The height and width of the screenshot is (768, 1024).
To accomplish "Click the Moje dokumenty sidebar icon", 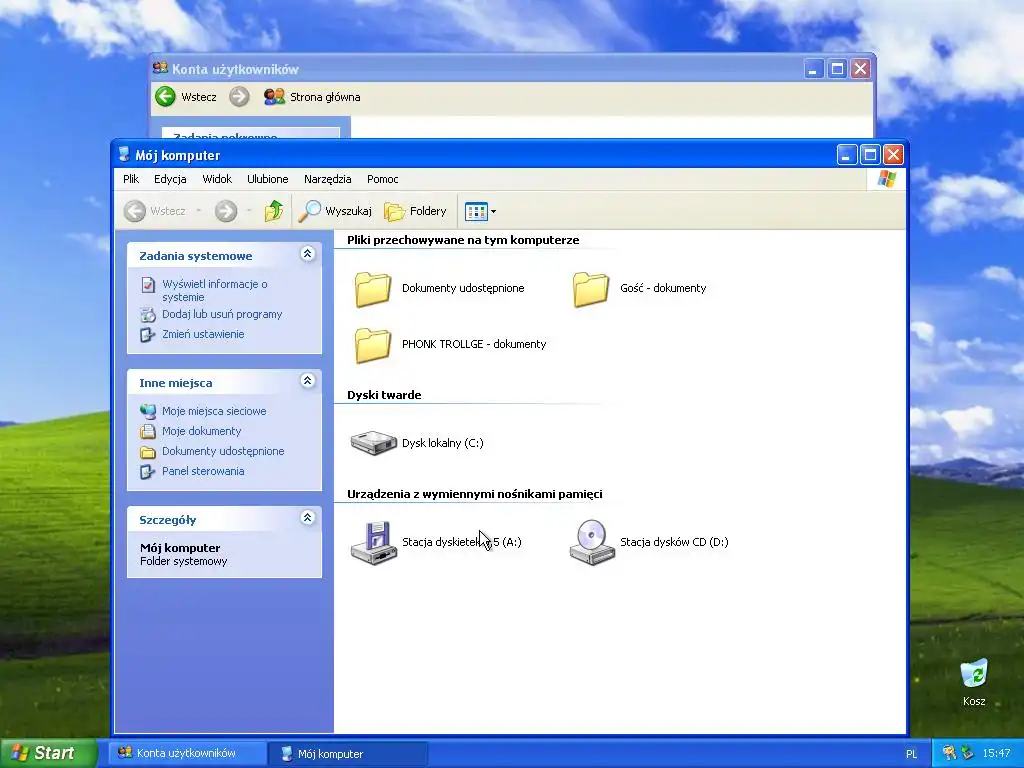I will tap(148, 432).
